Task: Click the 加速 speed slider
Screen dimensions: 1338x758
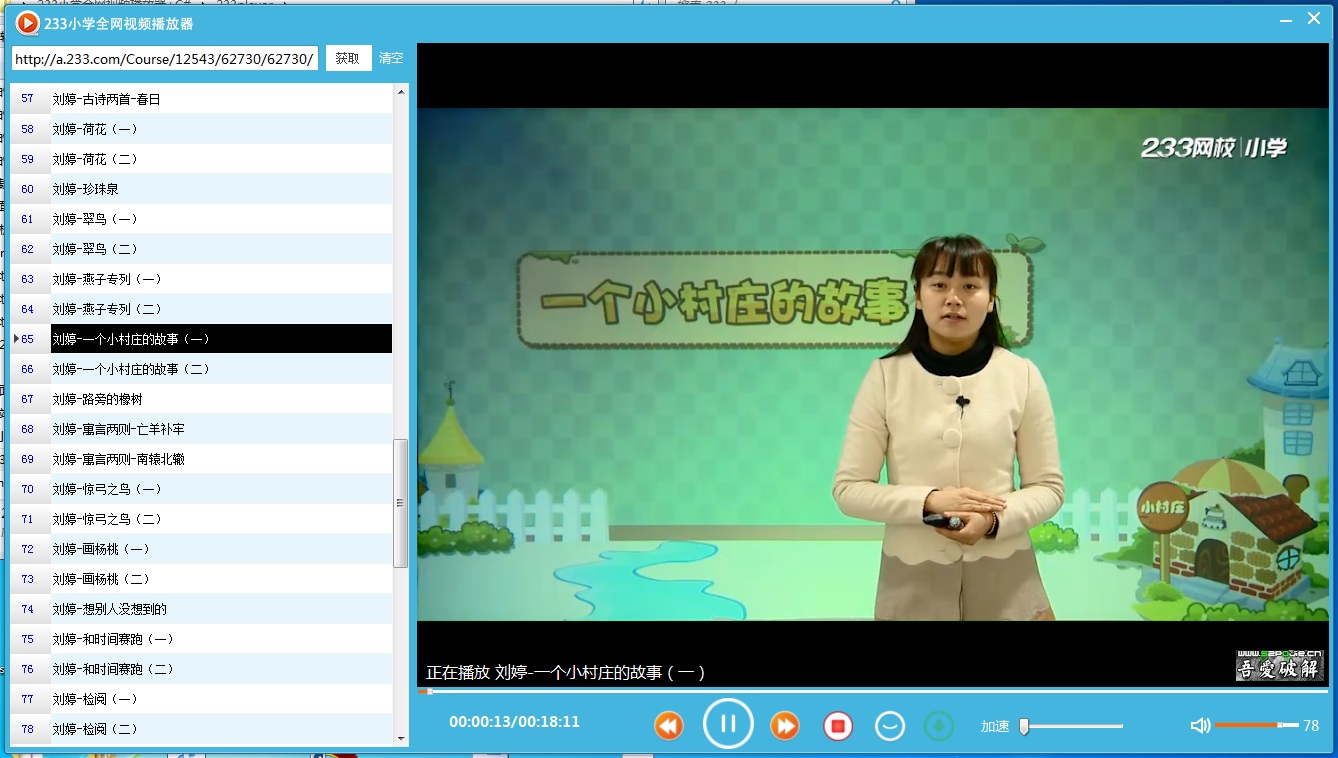Action: click(1072, 726)
